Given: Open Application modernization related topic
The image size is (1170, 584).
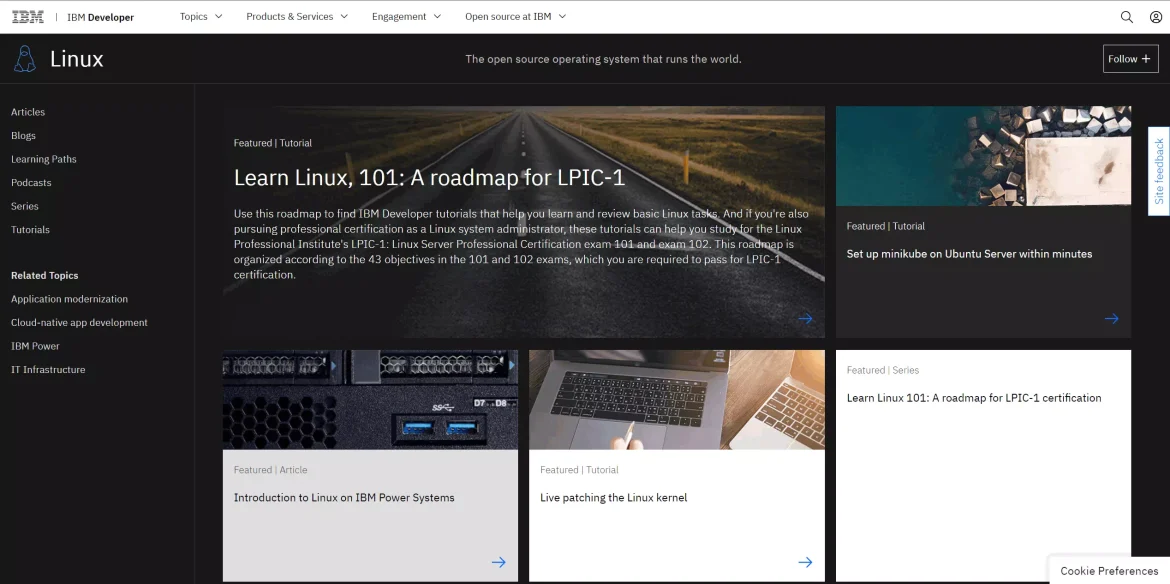Looking at the screenshot, I should pos(69,299).
